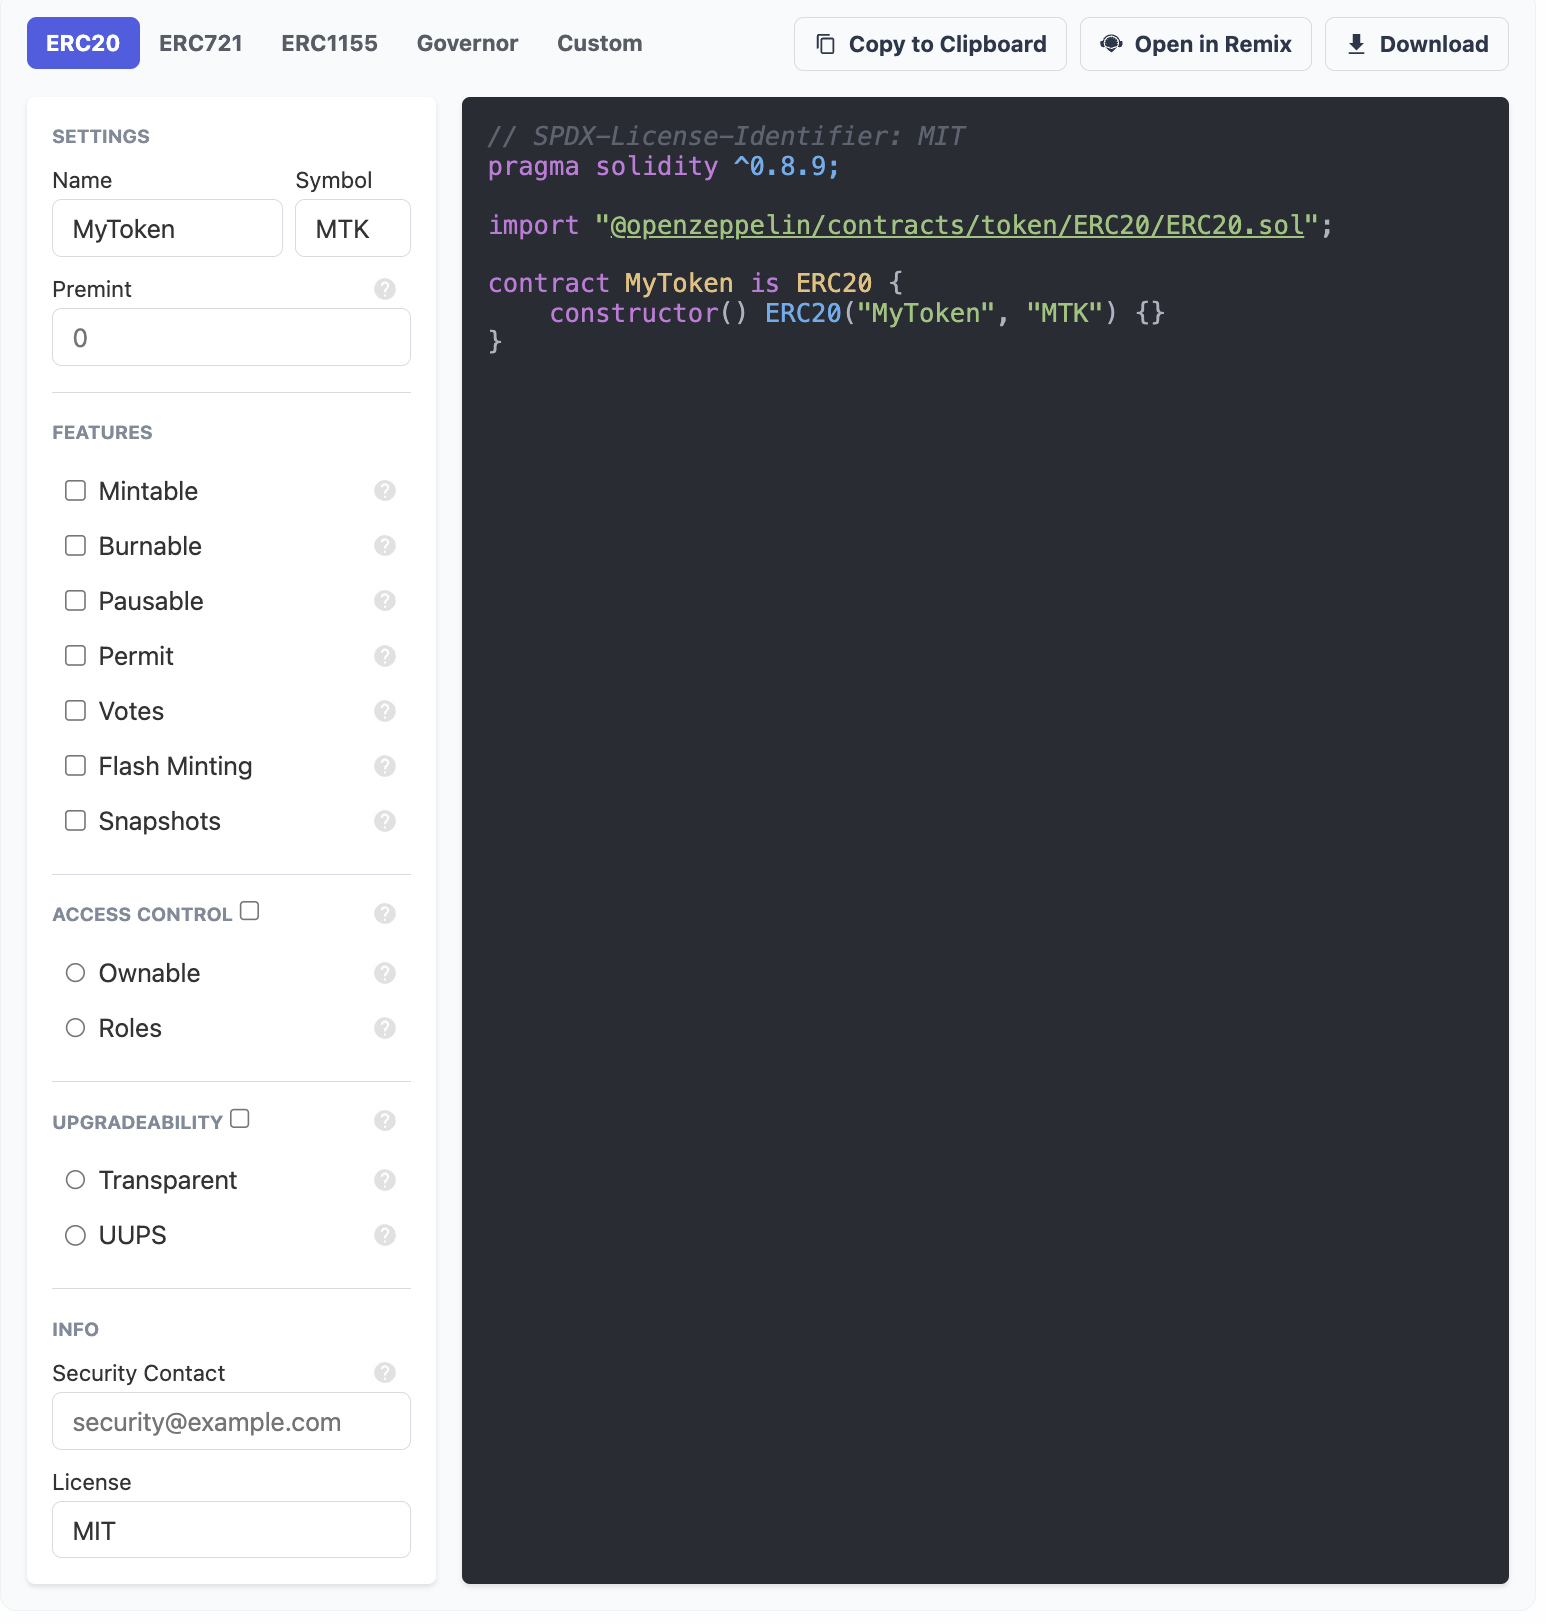The image size is (1546, 1624).
Task: Focus the Security Contact email field
Action: tap(231, 1421)
